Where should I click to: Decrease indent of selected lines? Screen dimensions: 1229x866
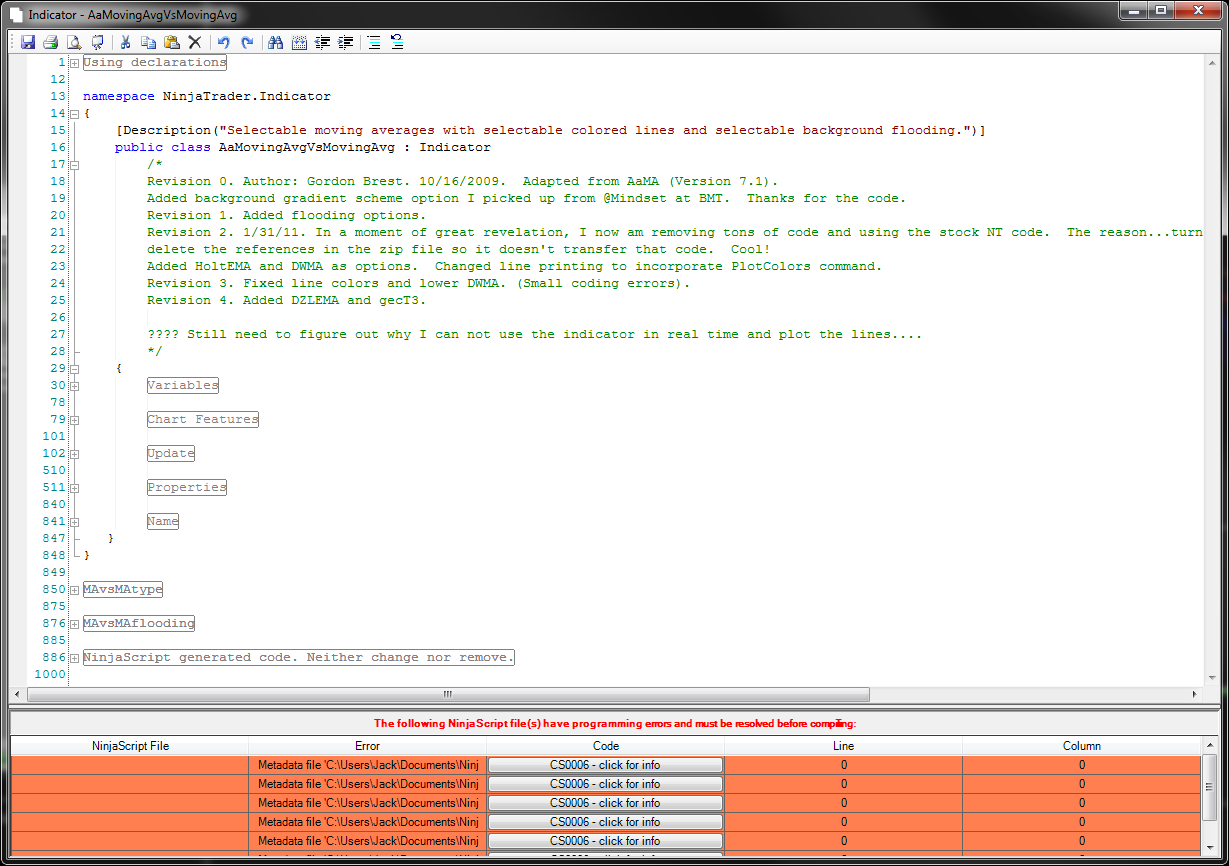pyautogui.click(x=322, y=42)
